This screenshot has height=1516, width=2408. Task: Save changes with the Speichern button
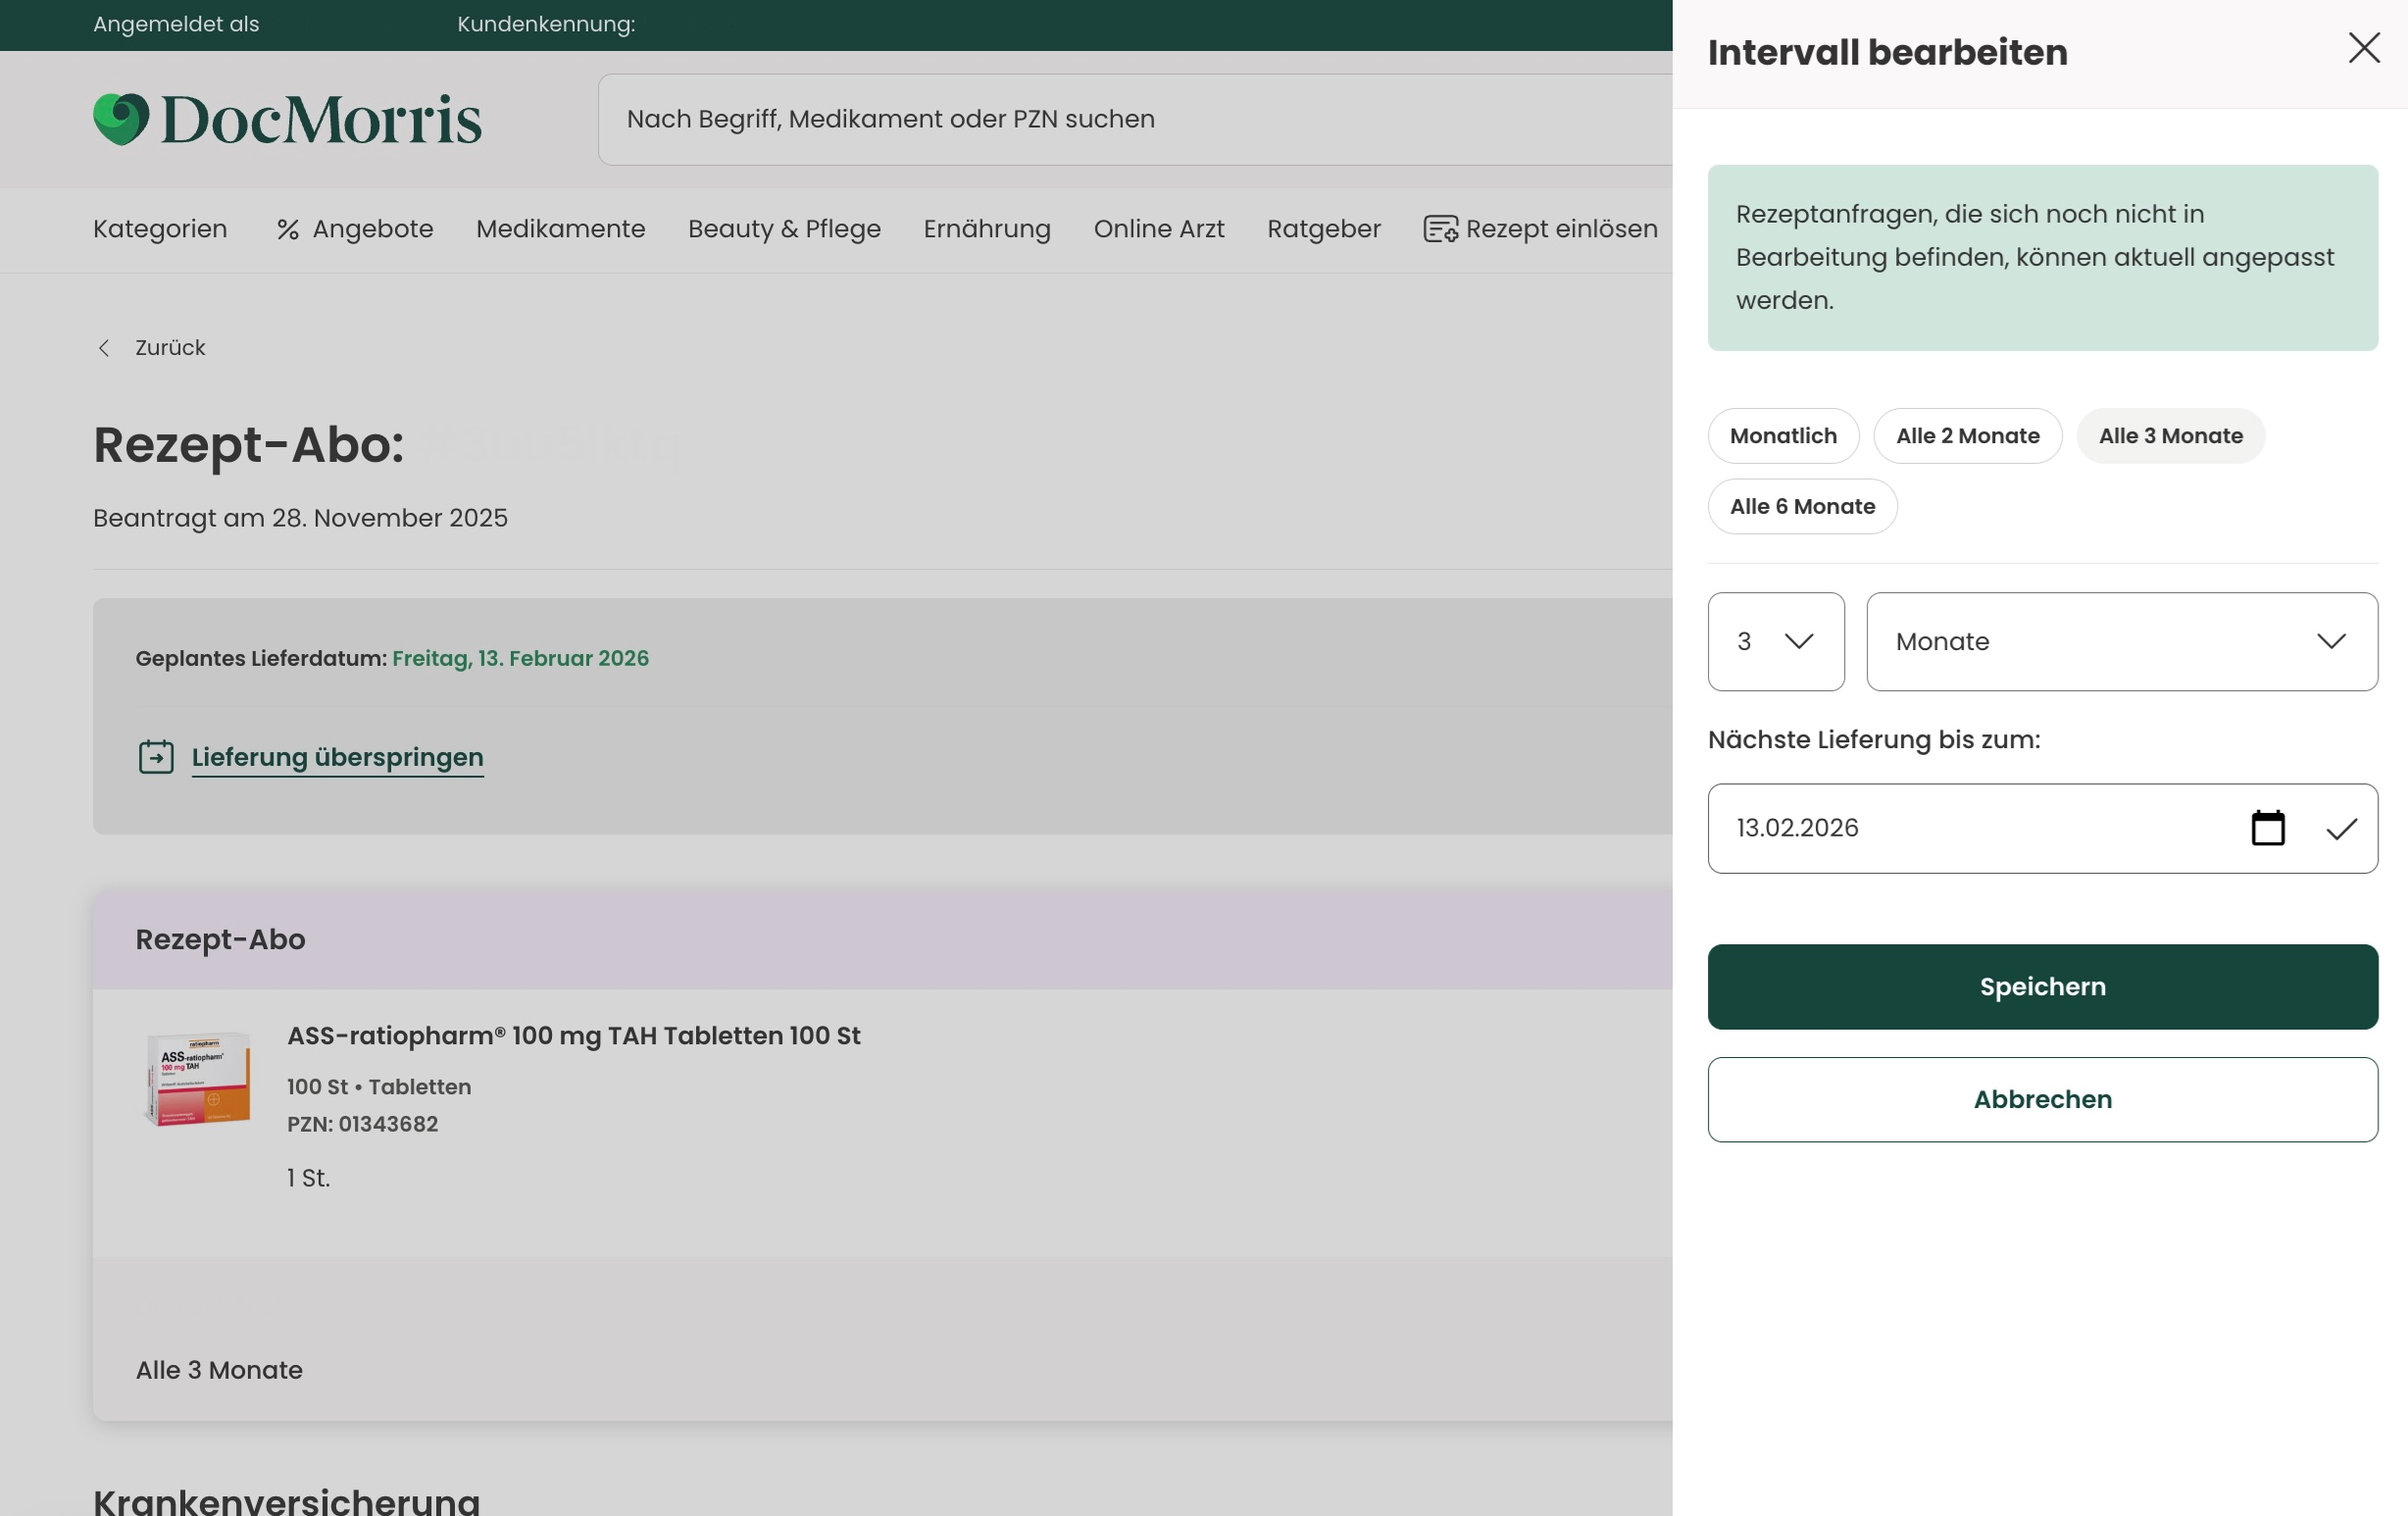(2042, 986)
